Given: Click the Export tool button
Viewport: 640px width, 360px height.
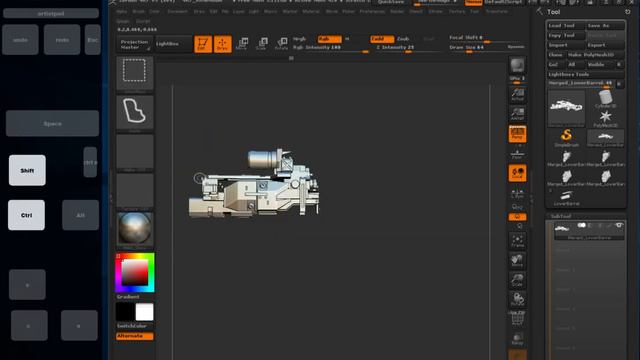Looking at the screenshot, I should (x=605, y=45).
